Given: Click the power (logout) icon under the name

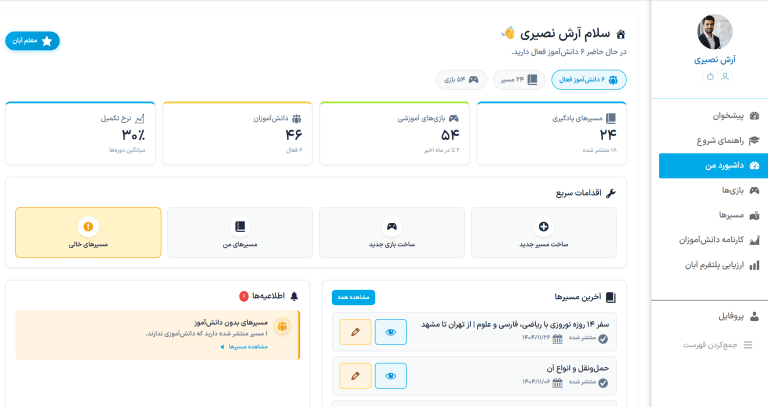Looking at the screenshot, I should click(x=710, y=76).
